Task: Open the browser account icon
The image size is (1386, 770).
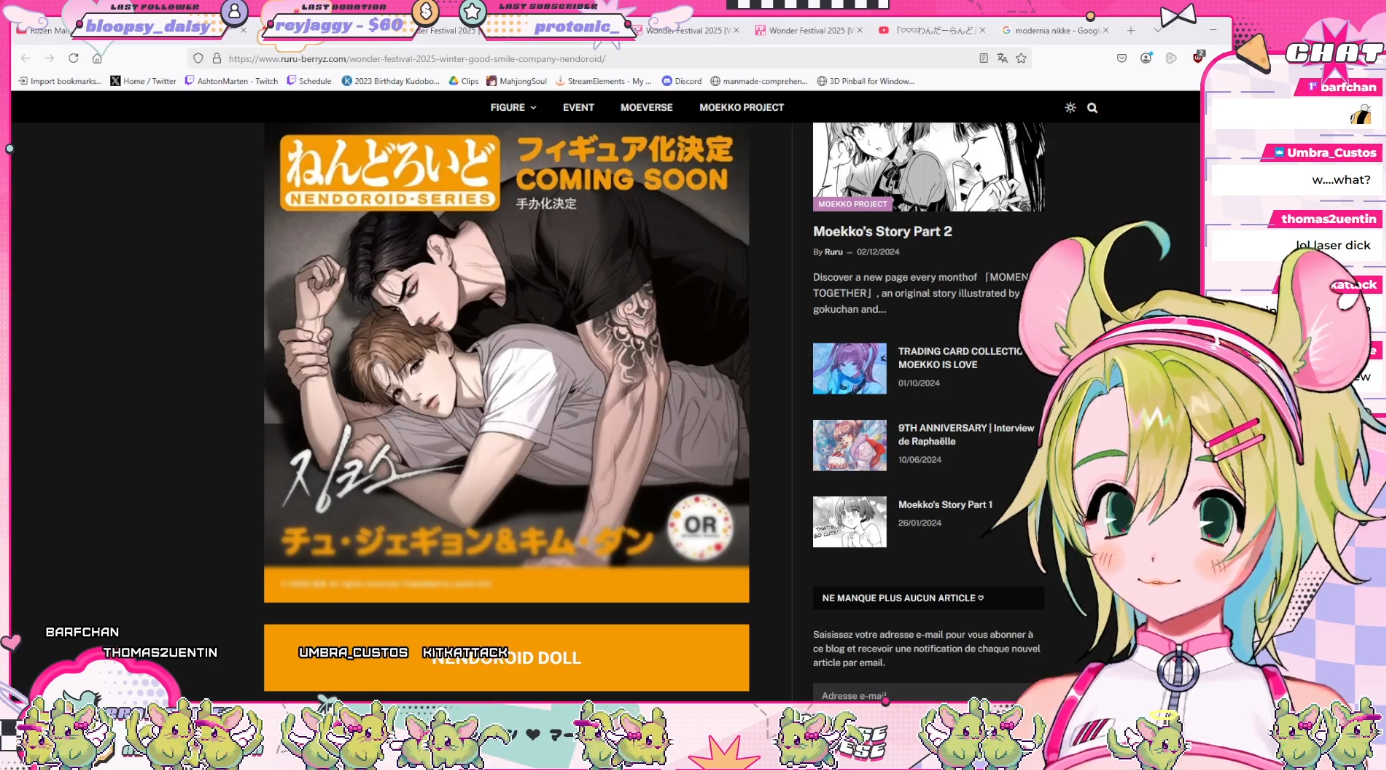Action: [1146, 58]
